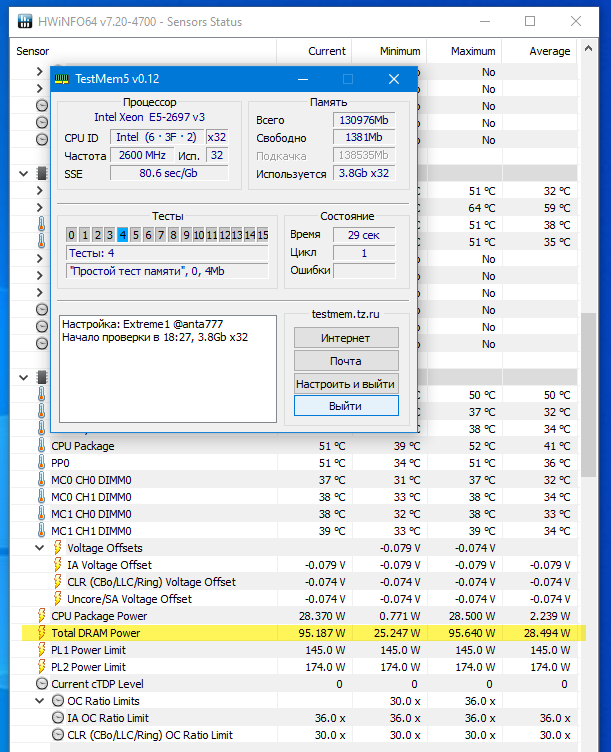
Task: Expand the topmost collapsed sensor row
Action: pyautogui.click(x=40, y=71)
